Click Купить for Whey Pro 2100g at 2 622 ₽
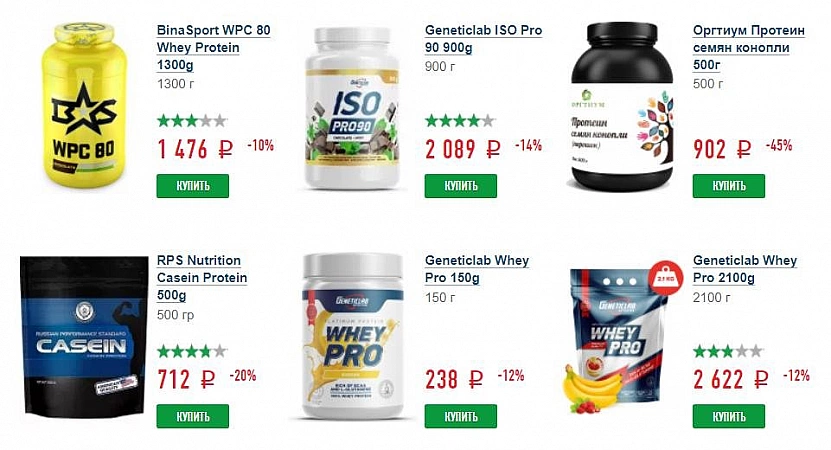Image resolution: width=831 pixels, height=450 pixels. pyautogui.click(x=729, y=416)
